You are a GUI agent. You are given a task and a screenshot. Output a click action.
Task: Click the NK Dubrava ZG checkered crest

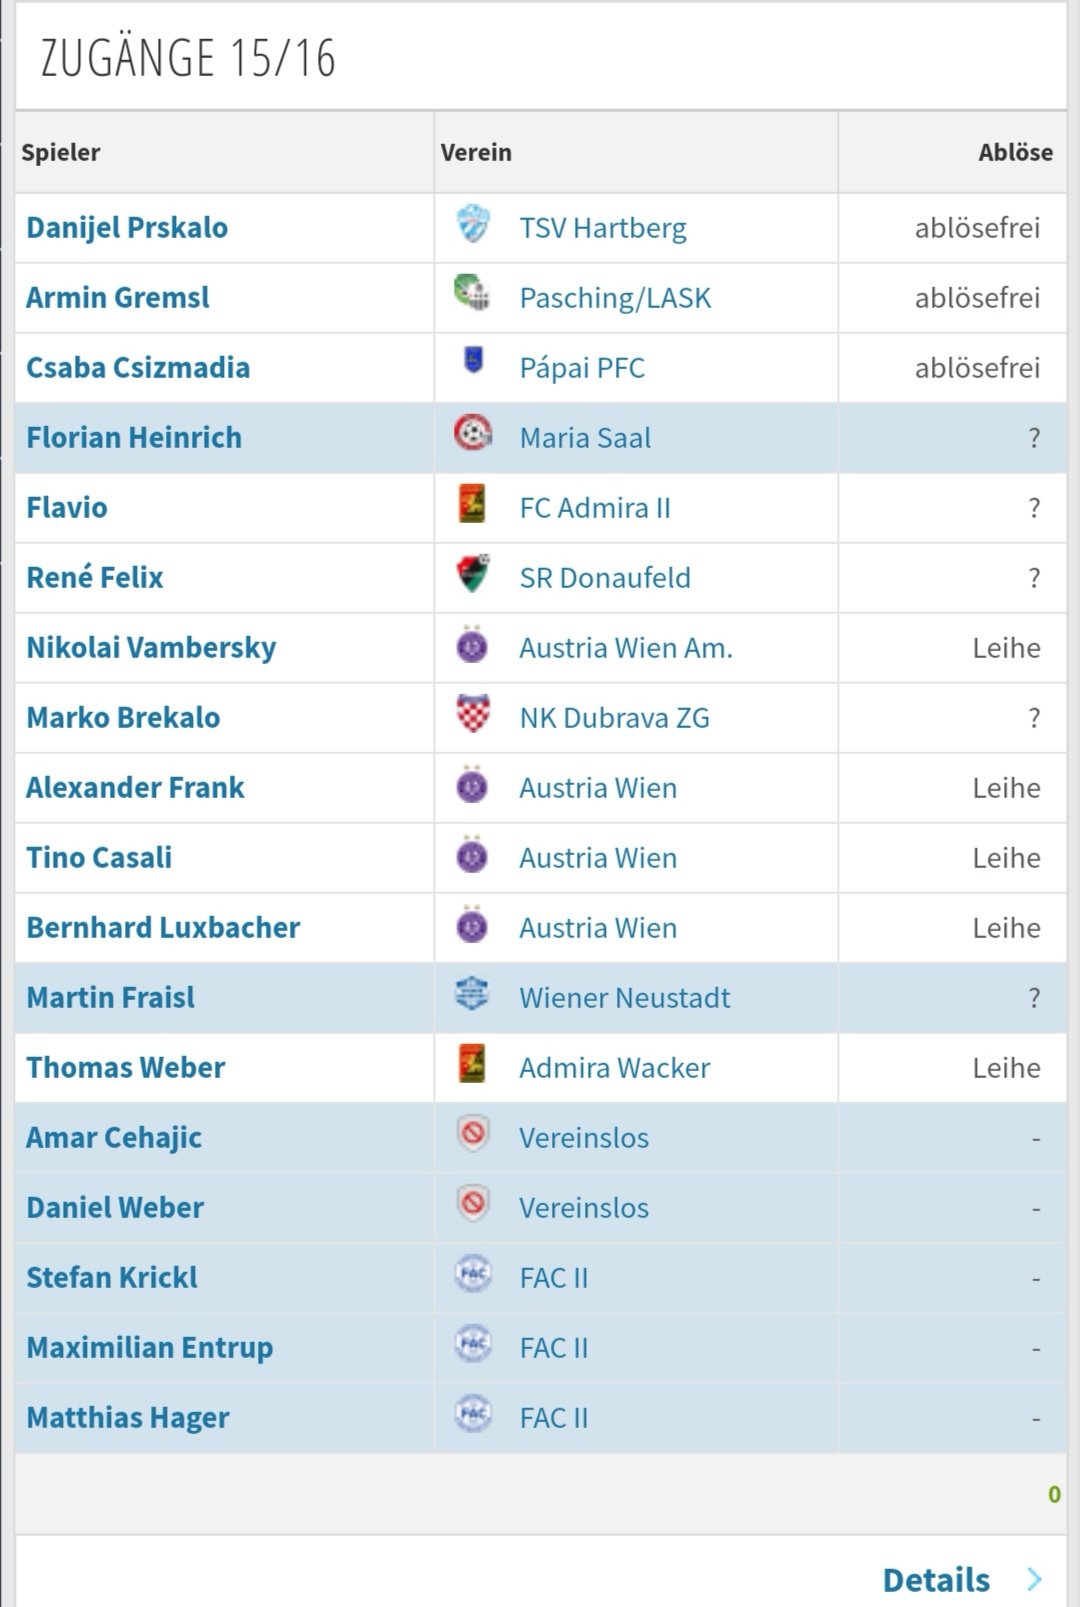click(472, 715)
